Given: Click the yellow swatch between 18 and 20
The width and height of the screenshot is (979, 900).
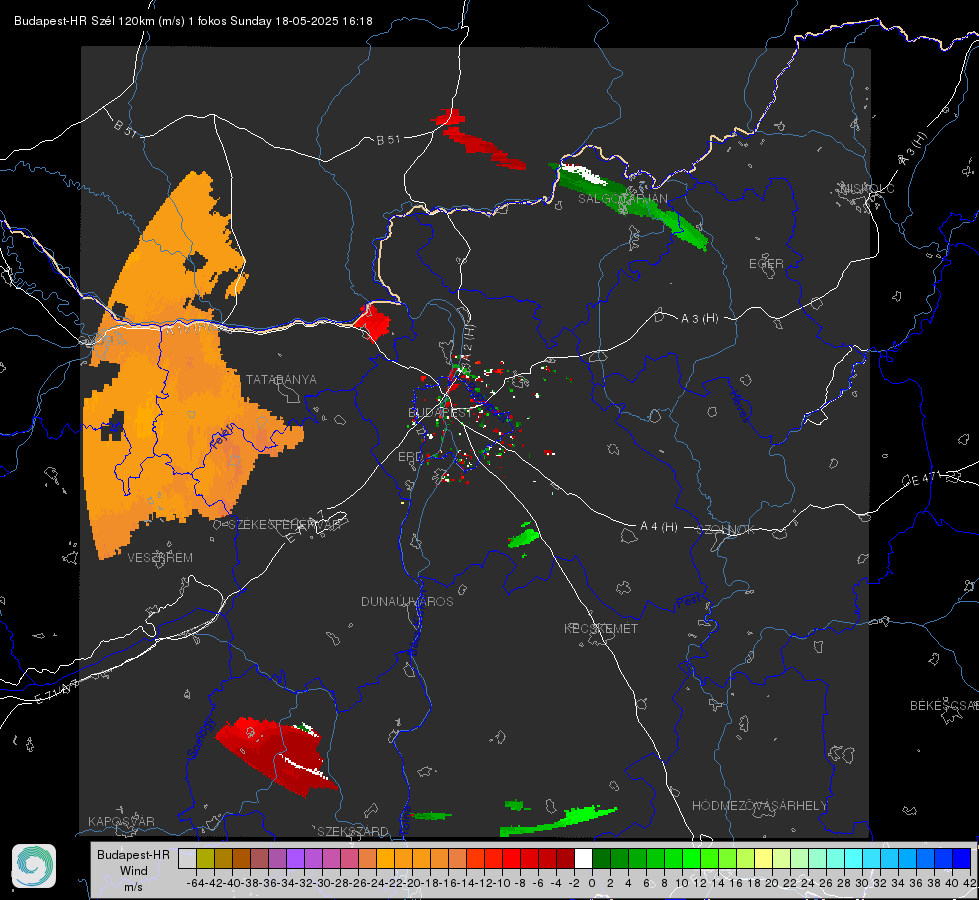Looking at the screenshot, I should (x=764, y=859).
